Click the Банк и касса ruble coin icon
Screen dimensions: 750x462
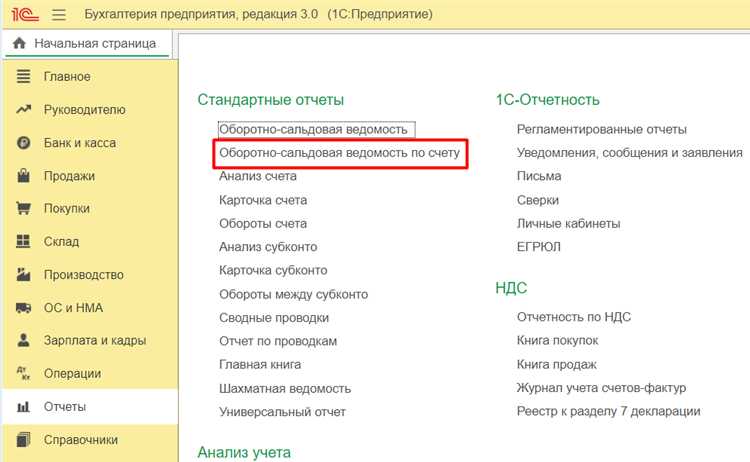pyautogui.click(x=23, y=143)
